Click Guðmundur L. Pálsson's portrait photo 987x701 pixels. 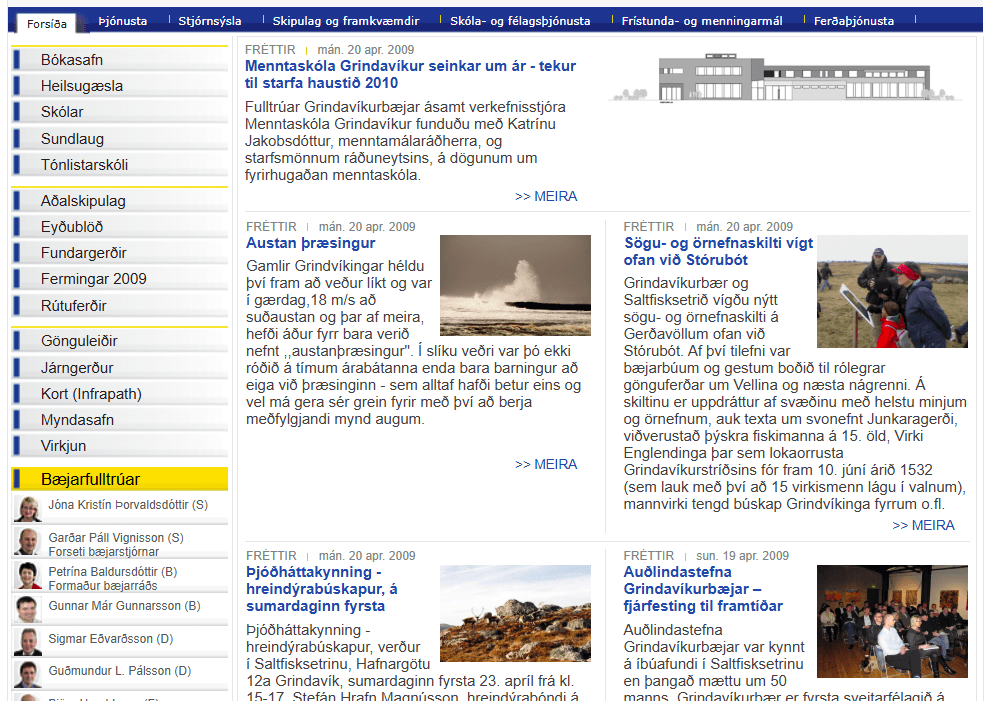[28, 673]
